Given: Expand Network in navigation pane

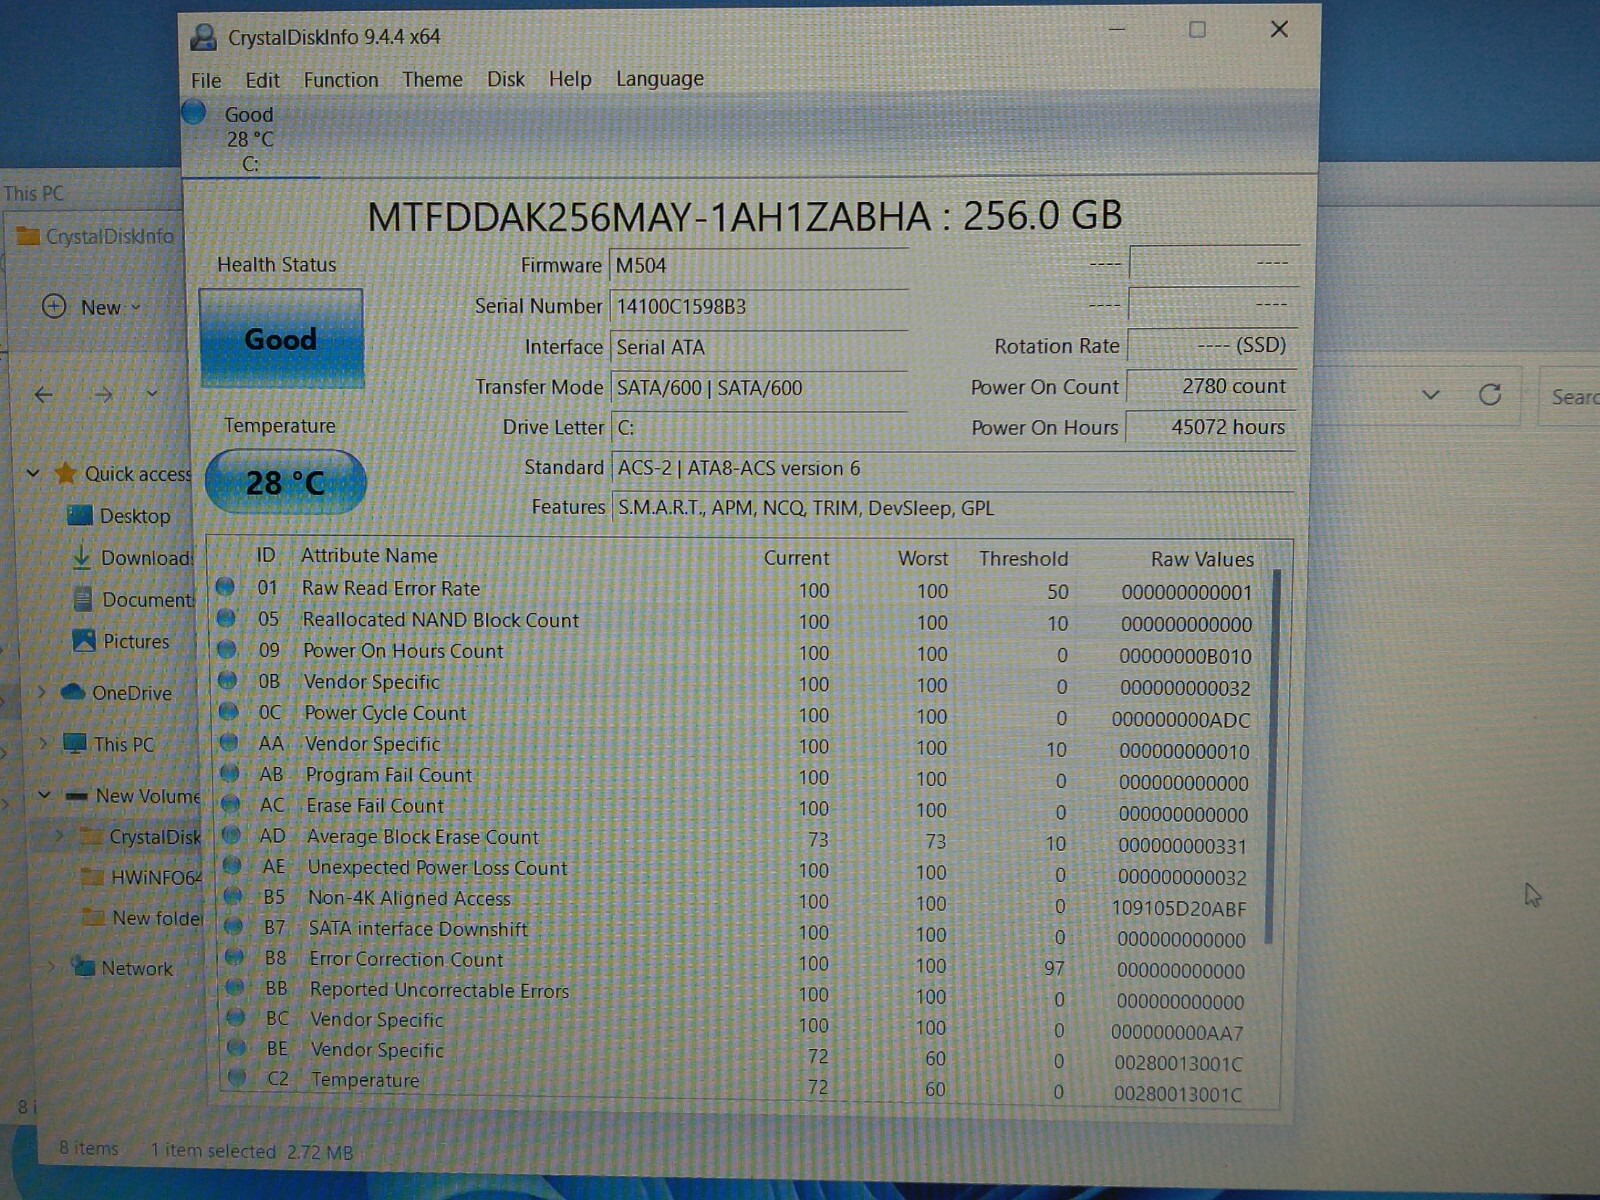Looking at the screenshot, I should pos(52,966).
